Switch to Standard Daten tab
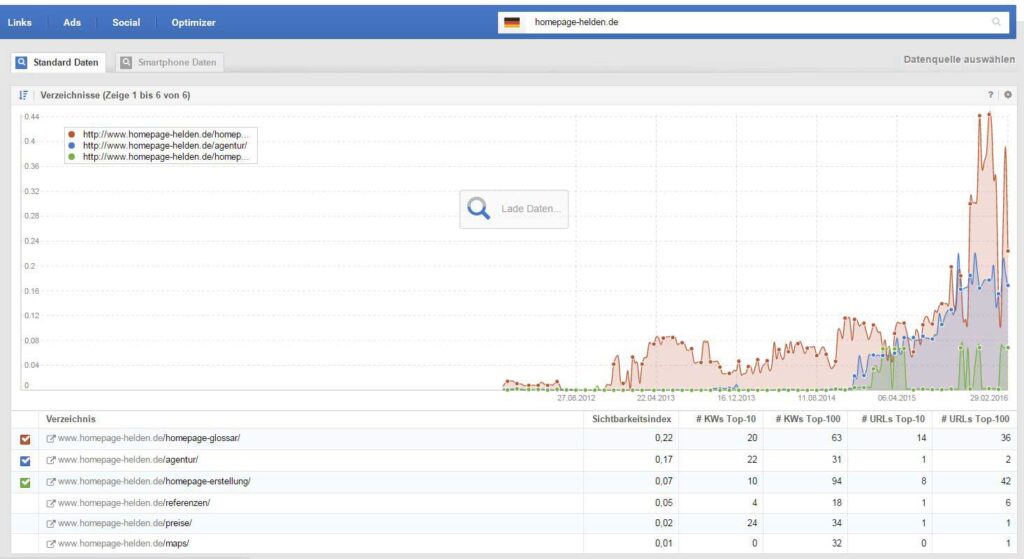 57,62
